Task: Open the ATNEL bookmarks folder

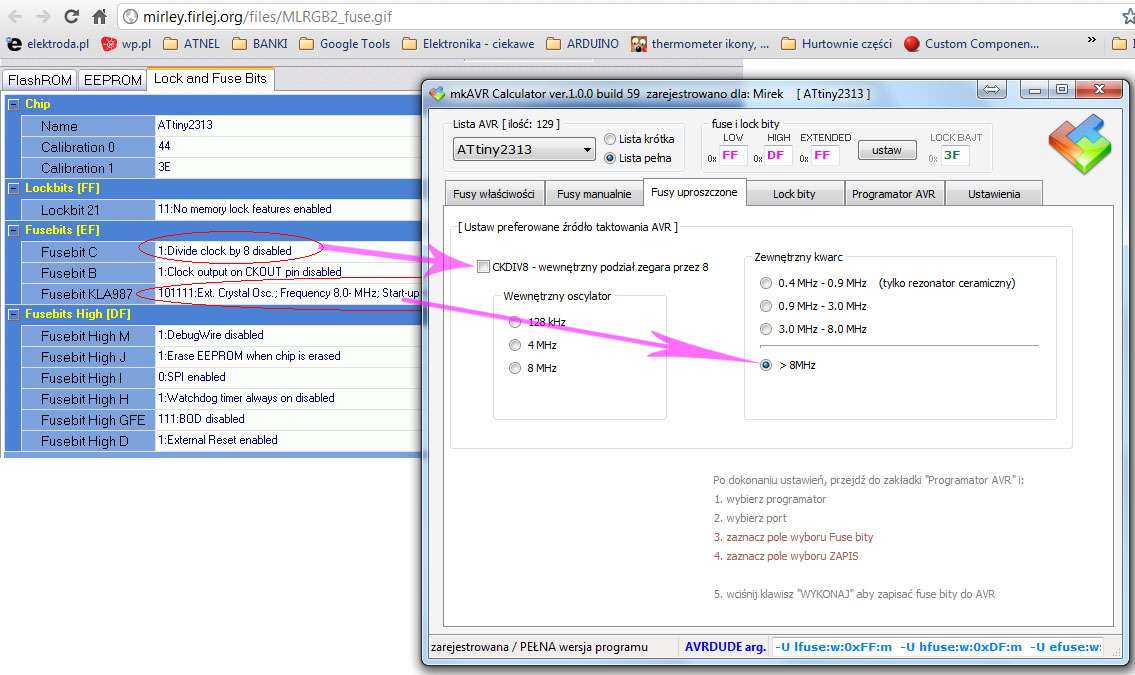Action: click(x=191, y=44)
